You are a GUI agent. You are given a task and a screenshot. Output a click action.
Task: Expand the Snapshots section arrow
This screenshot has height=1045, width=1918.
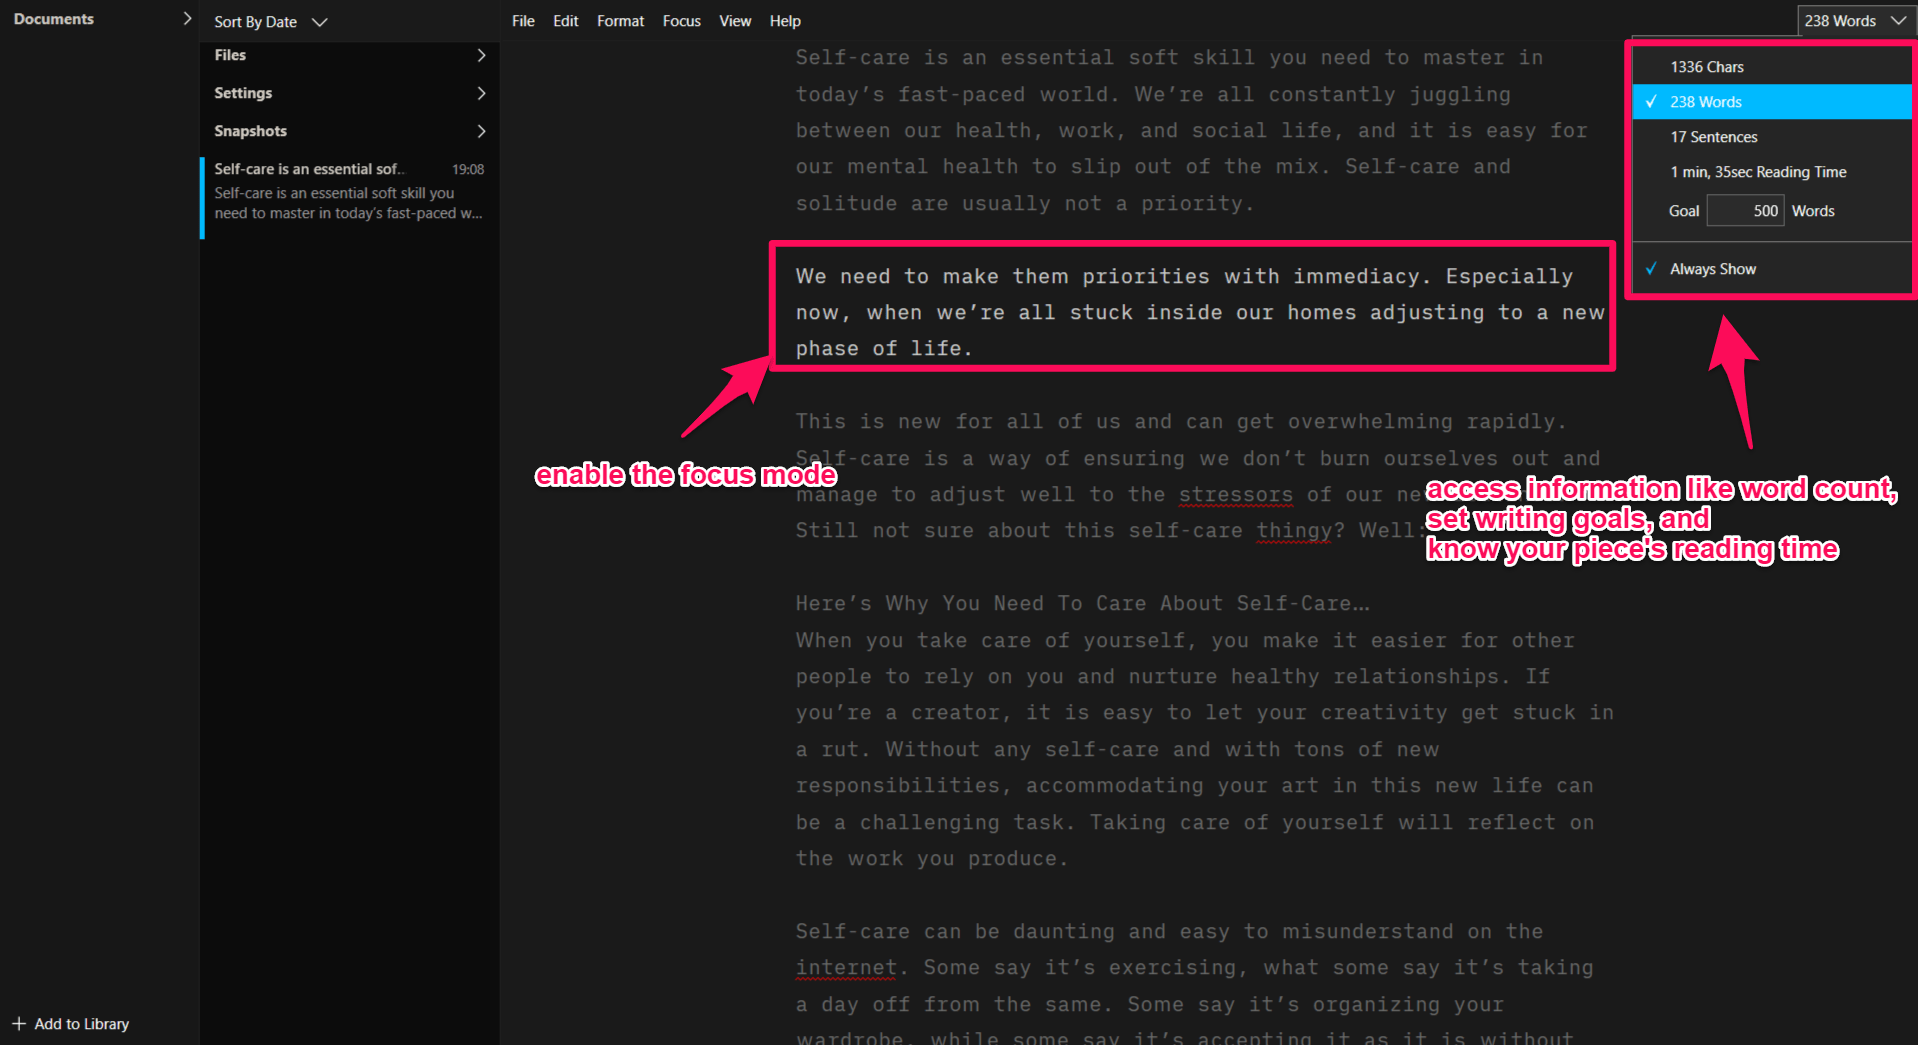[x=481, y=131]
